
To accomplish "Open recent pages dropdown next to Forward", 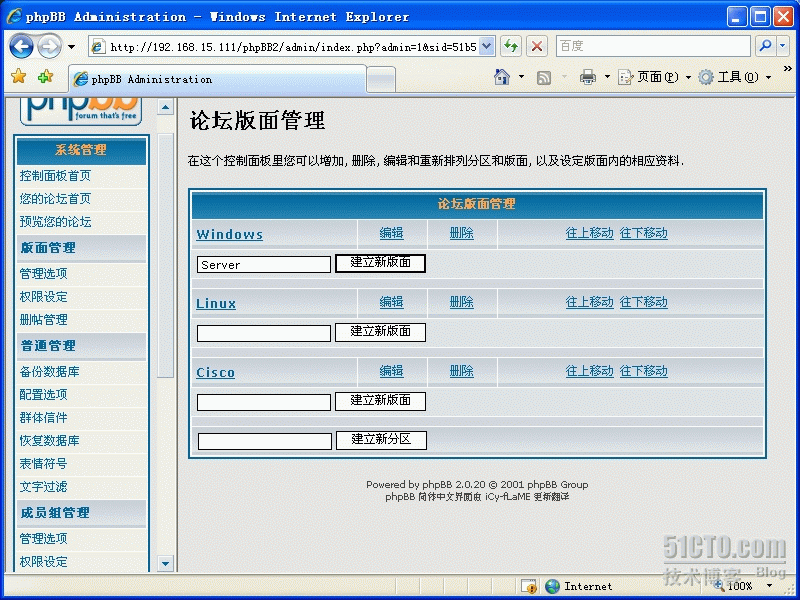I will pyautogui.click(x=71, y=47).
